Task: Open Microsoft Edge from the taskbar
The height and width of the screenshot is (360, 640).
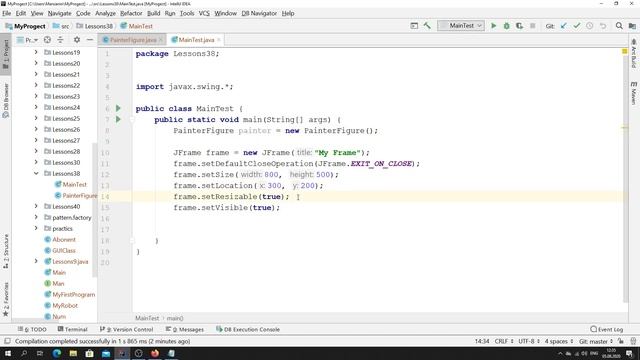Action: click(57, 353)
